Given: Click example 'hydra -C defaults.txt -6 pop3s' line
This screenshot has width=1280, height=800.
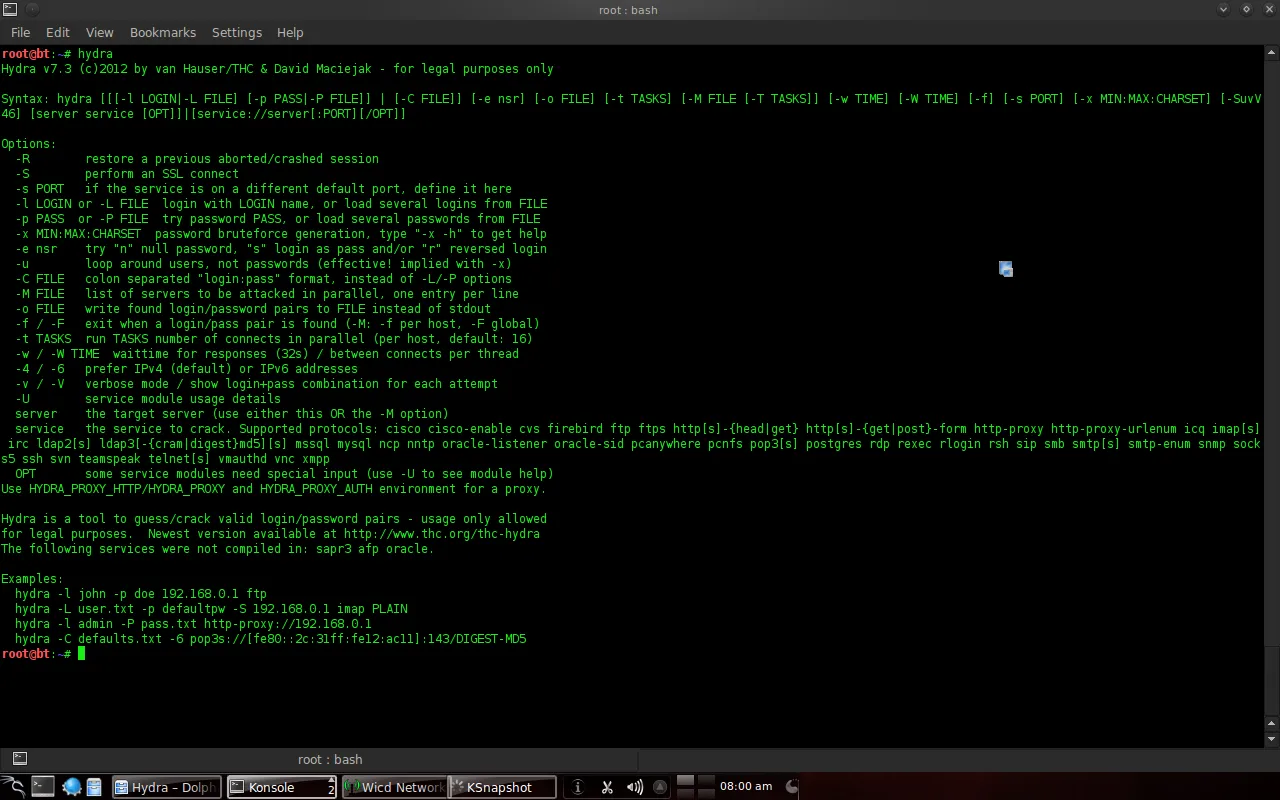Looking at the screenshot, I should tap(271, 639).
